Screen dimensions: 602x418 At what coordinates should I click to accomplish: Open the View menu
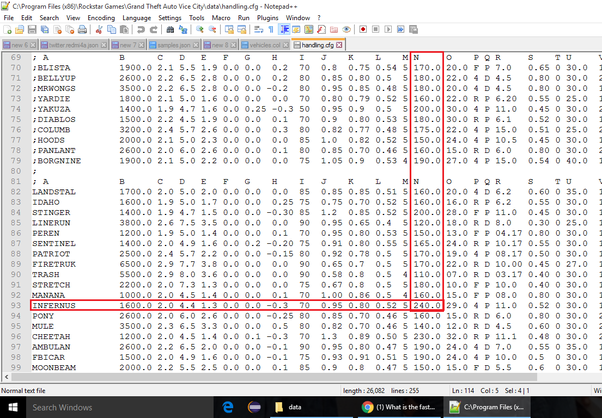(73, 18)
